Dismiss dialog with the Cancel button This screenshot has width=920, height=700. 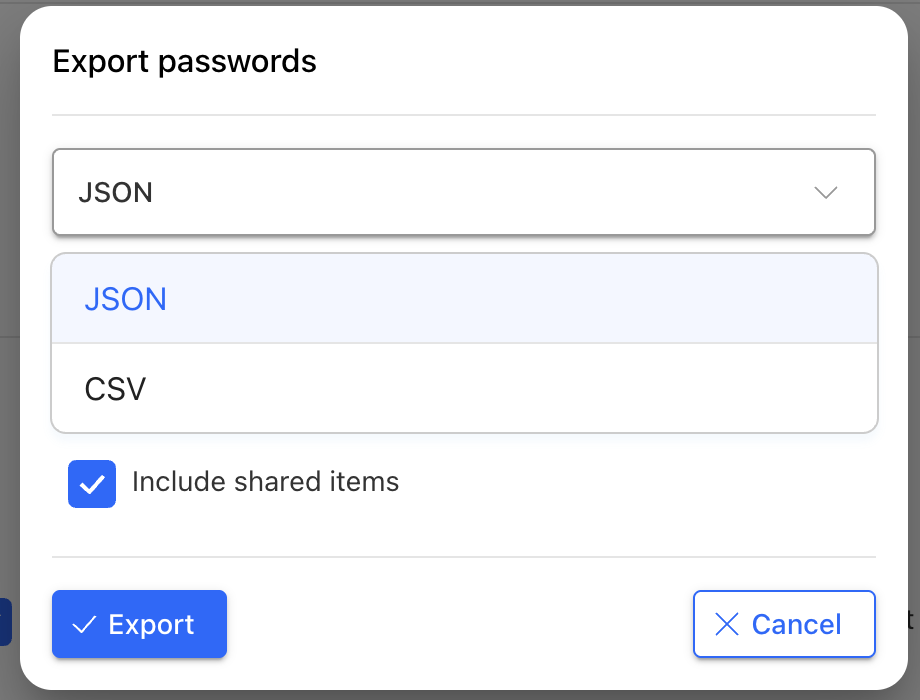tap(784, 624)
